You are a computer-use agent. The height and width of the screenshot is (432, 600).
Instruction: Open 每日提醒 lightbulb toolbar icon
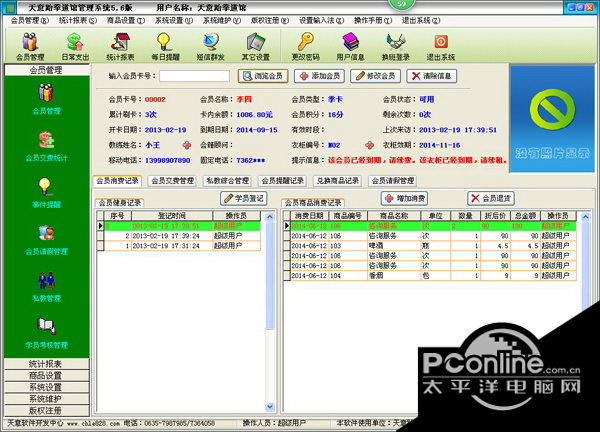click(165, 47)
